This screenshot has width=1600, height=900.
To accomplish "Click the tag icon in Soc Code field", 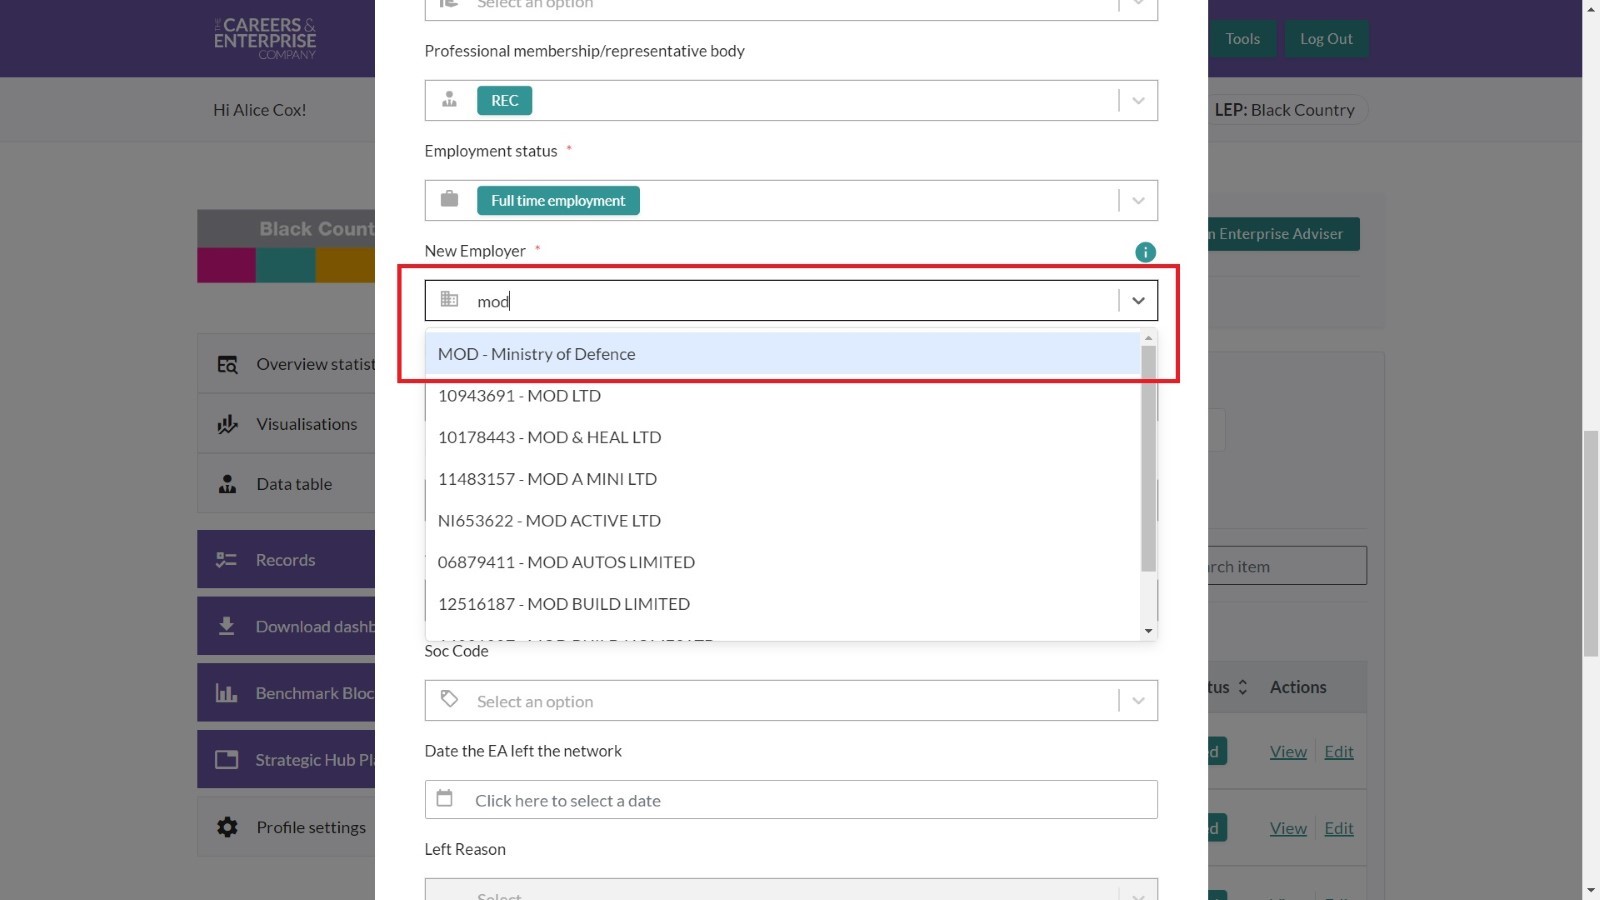I will 450,699.
